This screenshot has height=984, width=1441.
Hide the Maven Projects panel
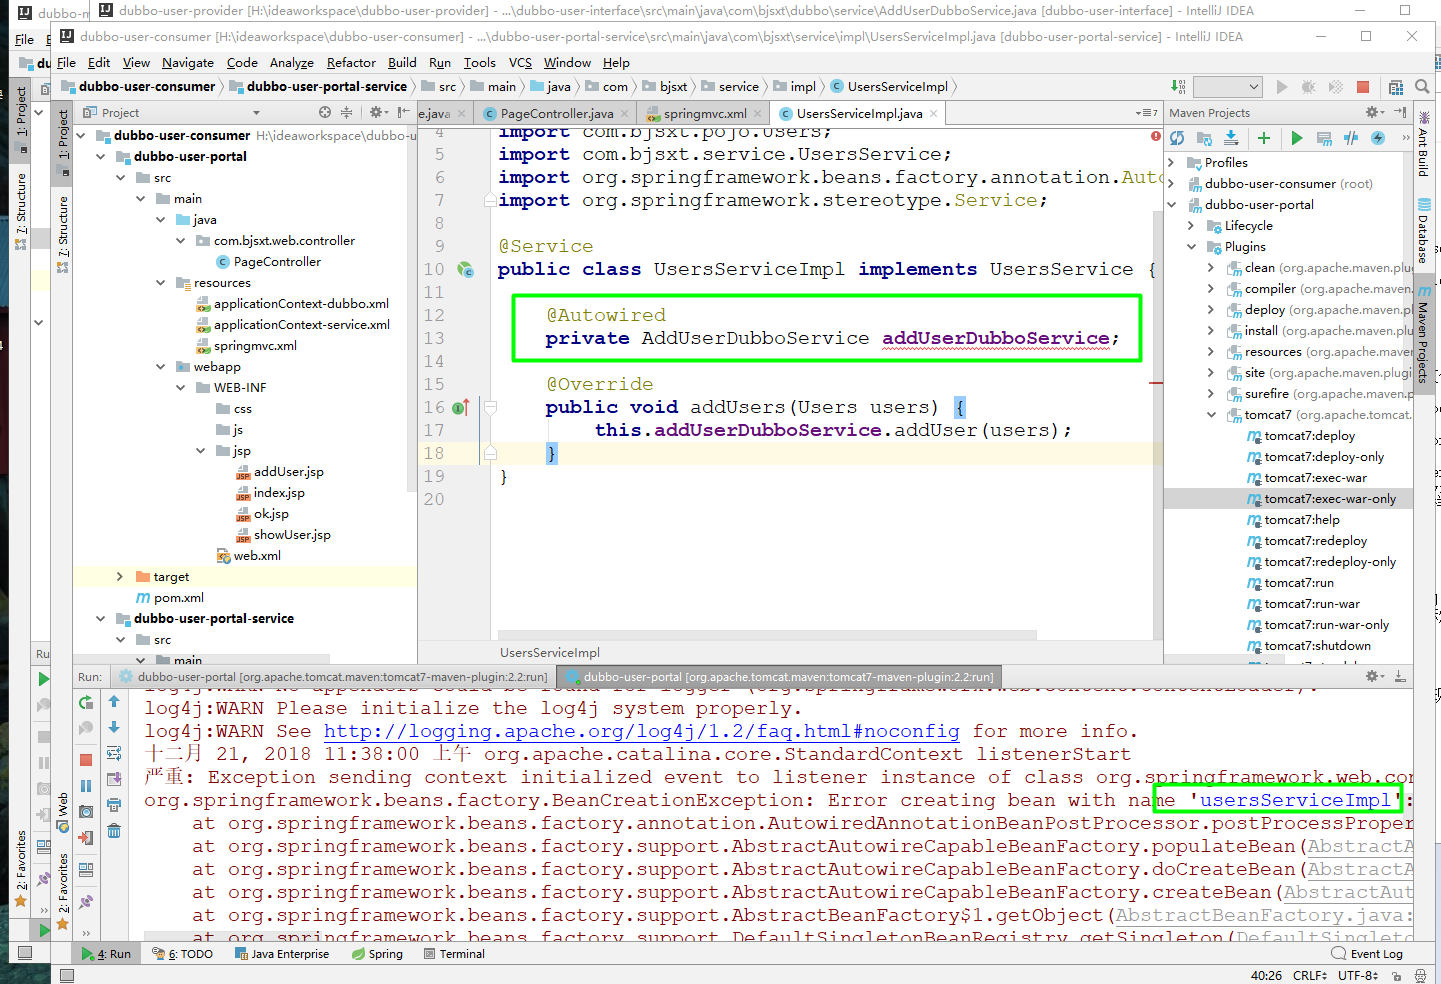pyautogui.click(x=1400, y=112)
